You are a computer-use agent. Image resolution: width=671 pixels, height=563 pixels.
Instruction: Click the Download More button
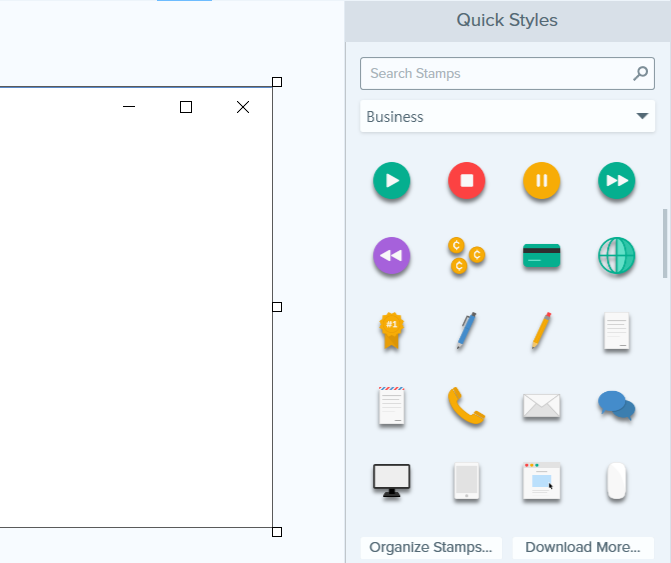tap(583, 548)
